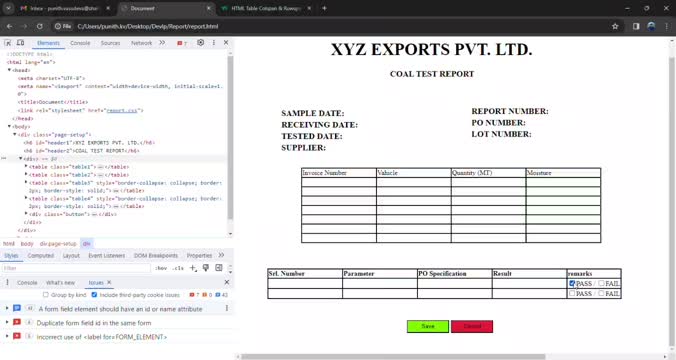Collapse the head element node

coord(9,70)
